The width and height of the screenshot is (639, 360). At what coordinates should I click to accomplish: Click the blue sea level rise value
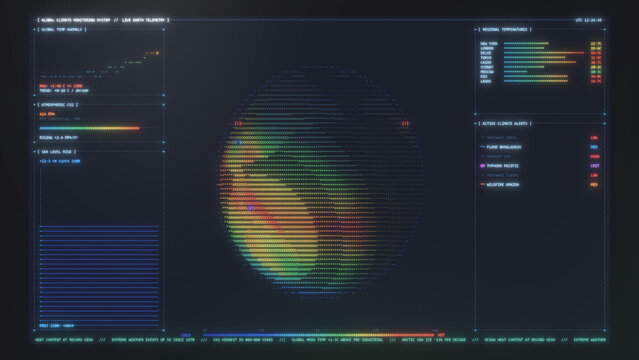pyautogui.click(x=59, y=161)
